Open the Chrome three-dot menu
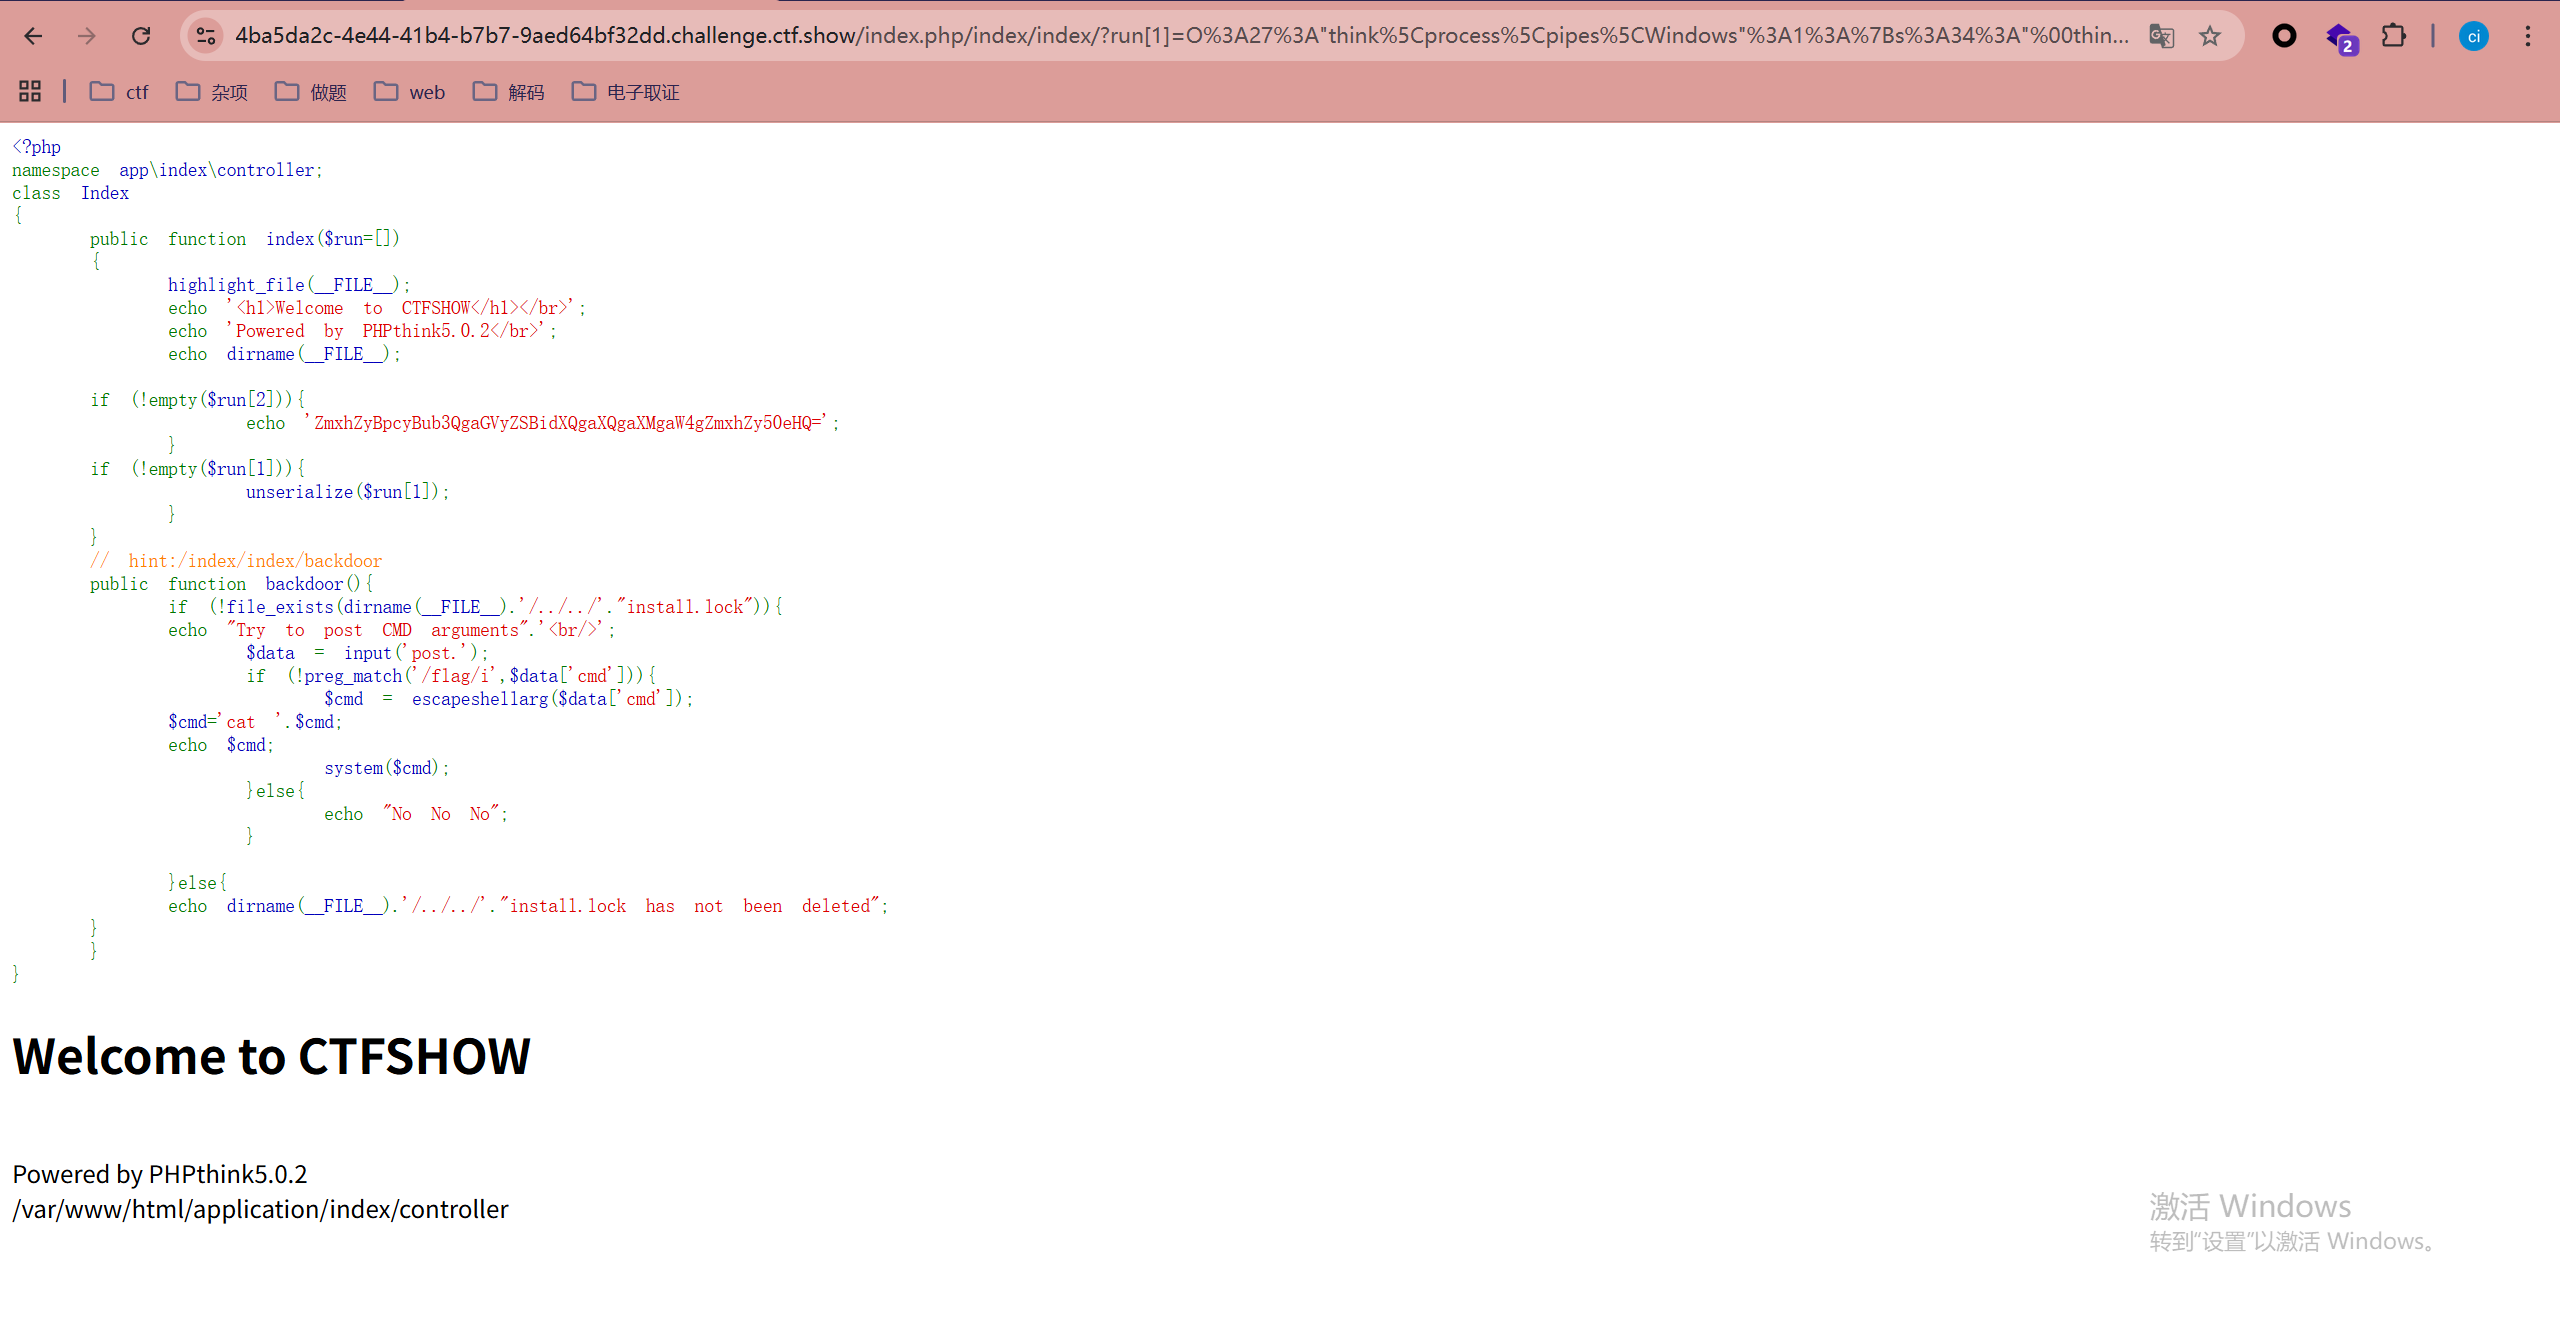The width and height of the screenshot is (2560, 1319). coord(2528,36)
